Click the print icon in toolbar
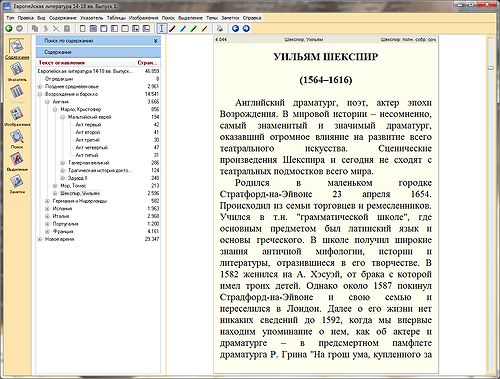This screenshot has height=379, width=500. click(220, 29)
